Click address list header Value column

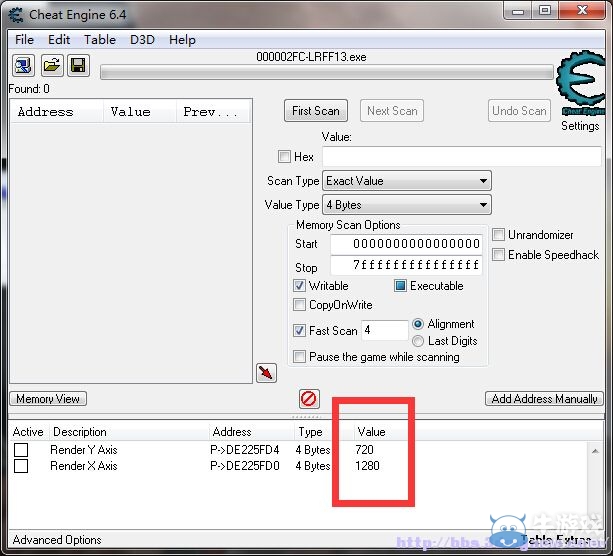tap(371, 432)
